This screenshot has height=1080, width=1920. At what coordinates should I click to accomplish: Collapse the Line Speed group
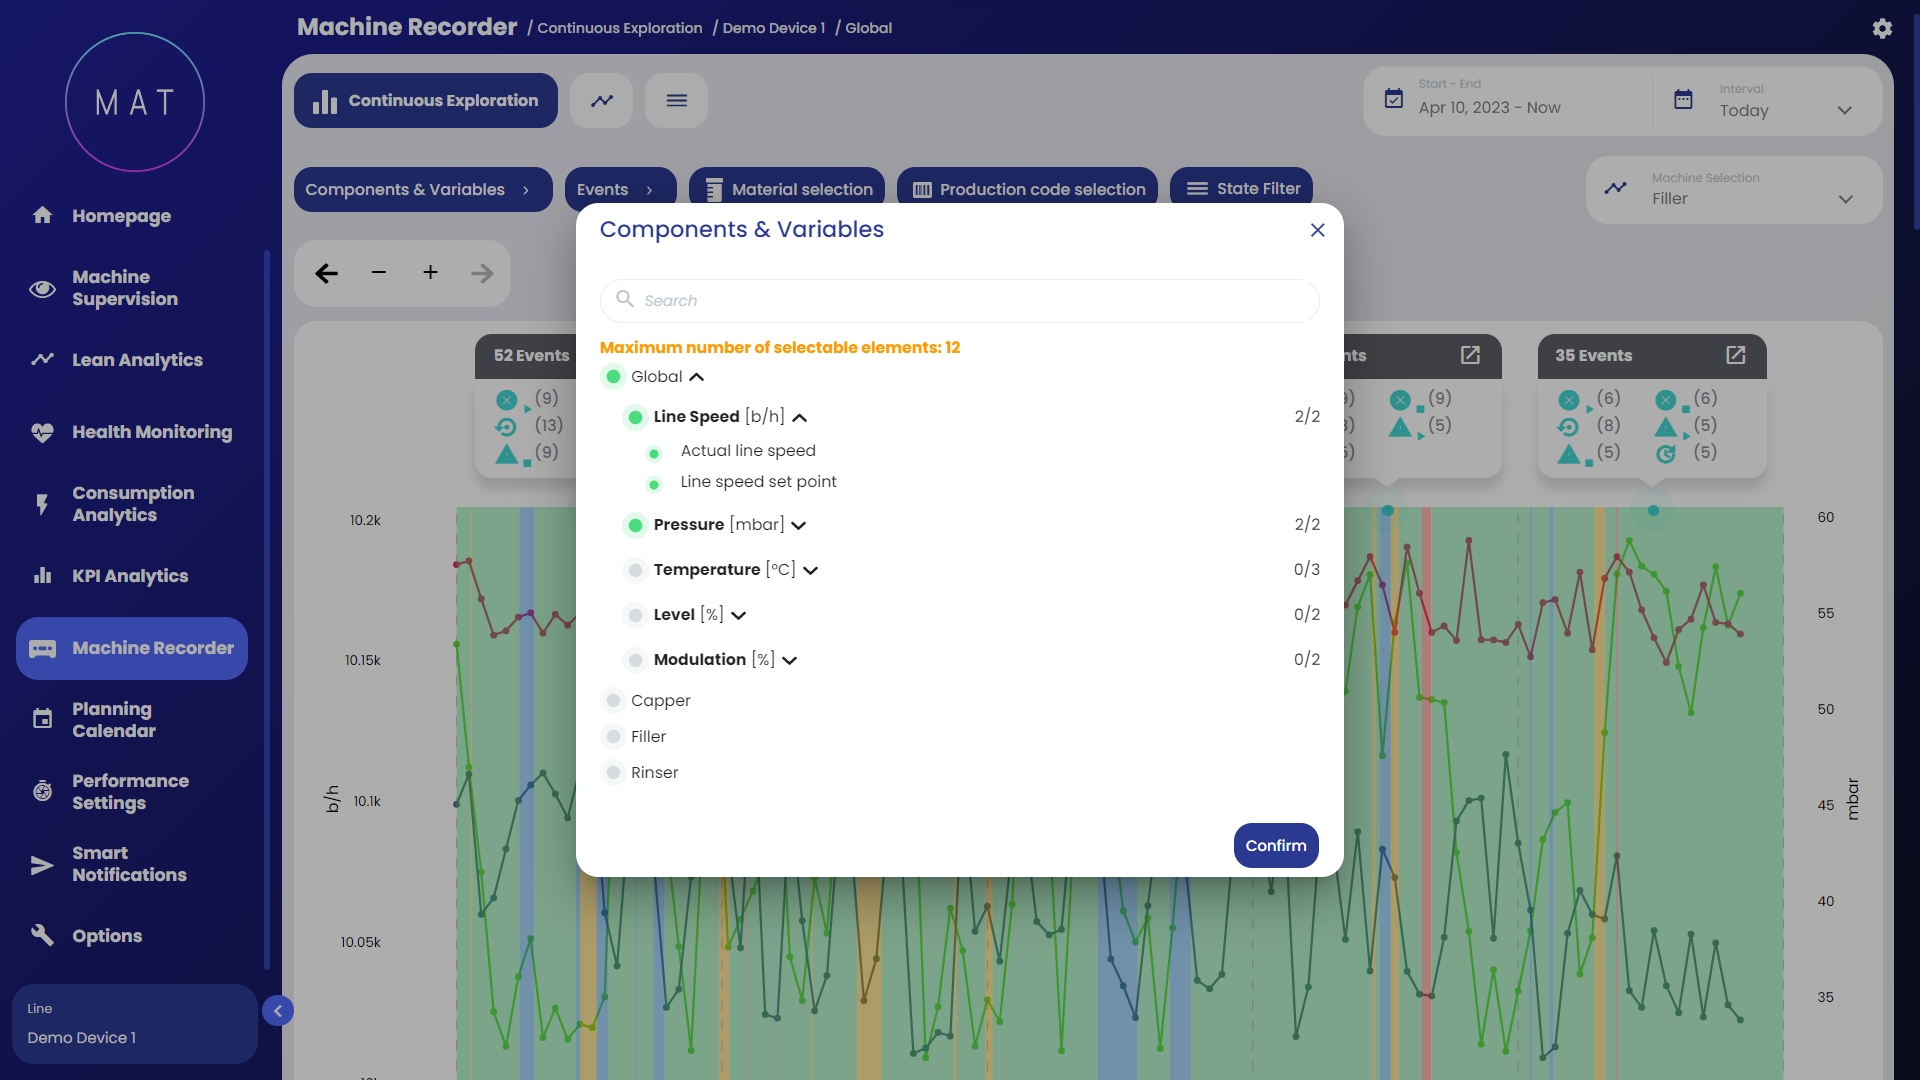[x=799, y=418]
